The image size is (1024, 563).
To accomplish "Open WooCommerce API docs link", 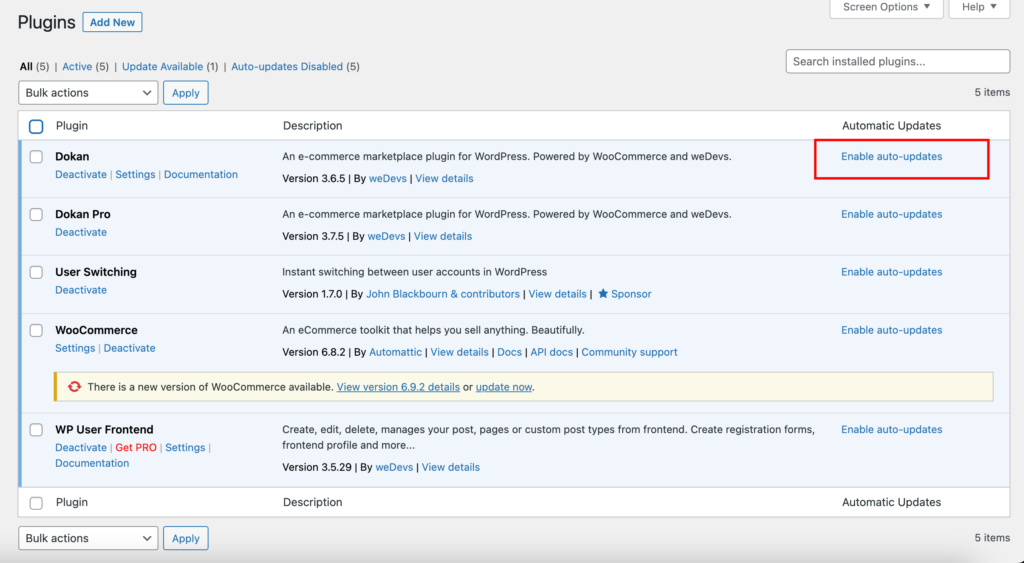I will [551, 352].
